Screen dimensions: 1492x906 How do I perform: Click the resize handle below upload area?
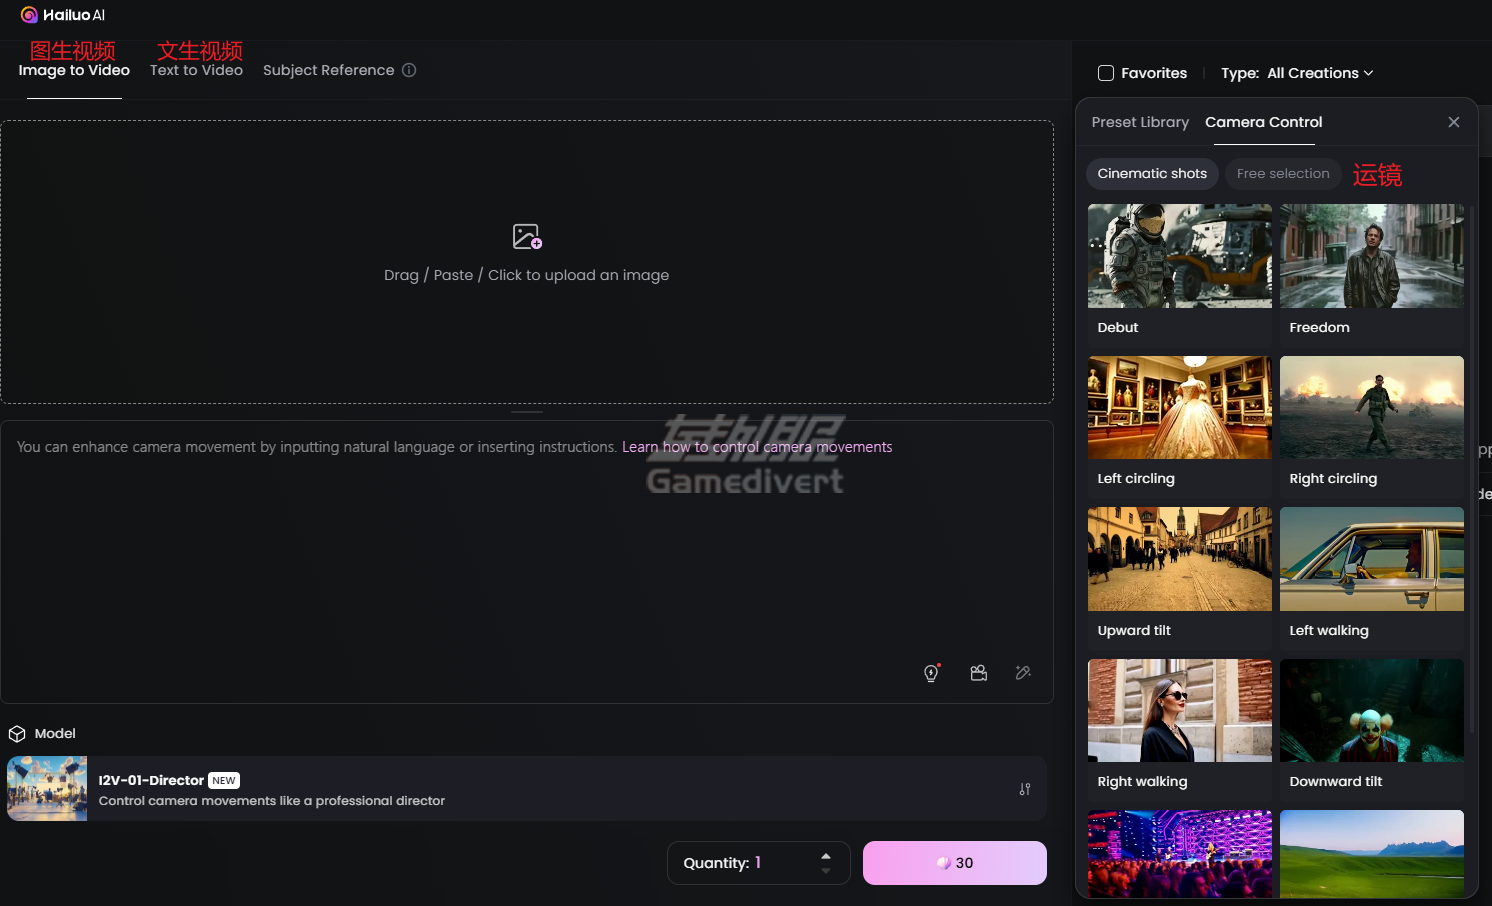pos(527,412)
